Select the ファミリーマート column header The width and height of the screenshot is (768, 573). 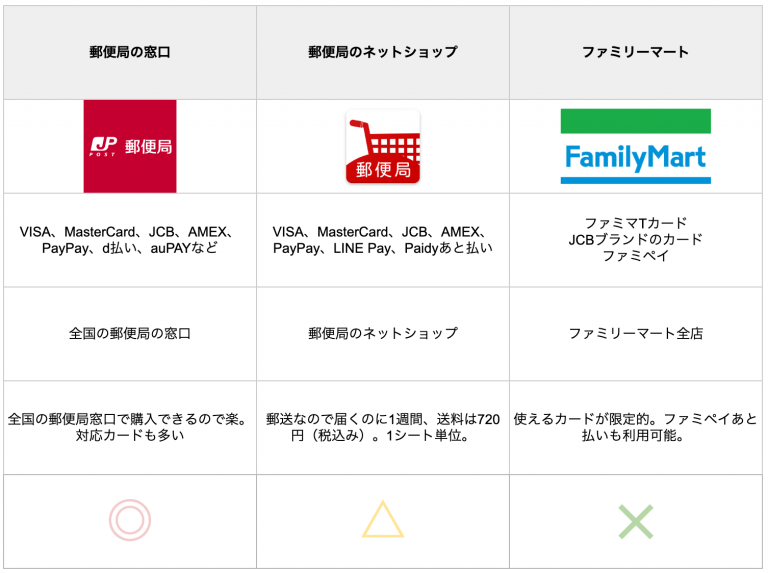635,52
